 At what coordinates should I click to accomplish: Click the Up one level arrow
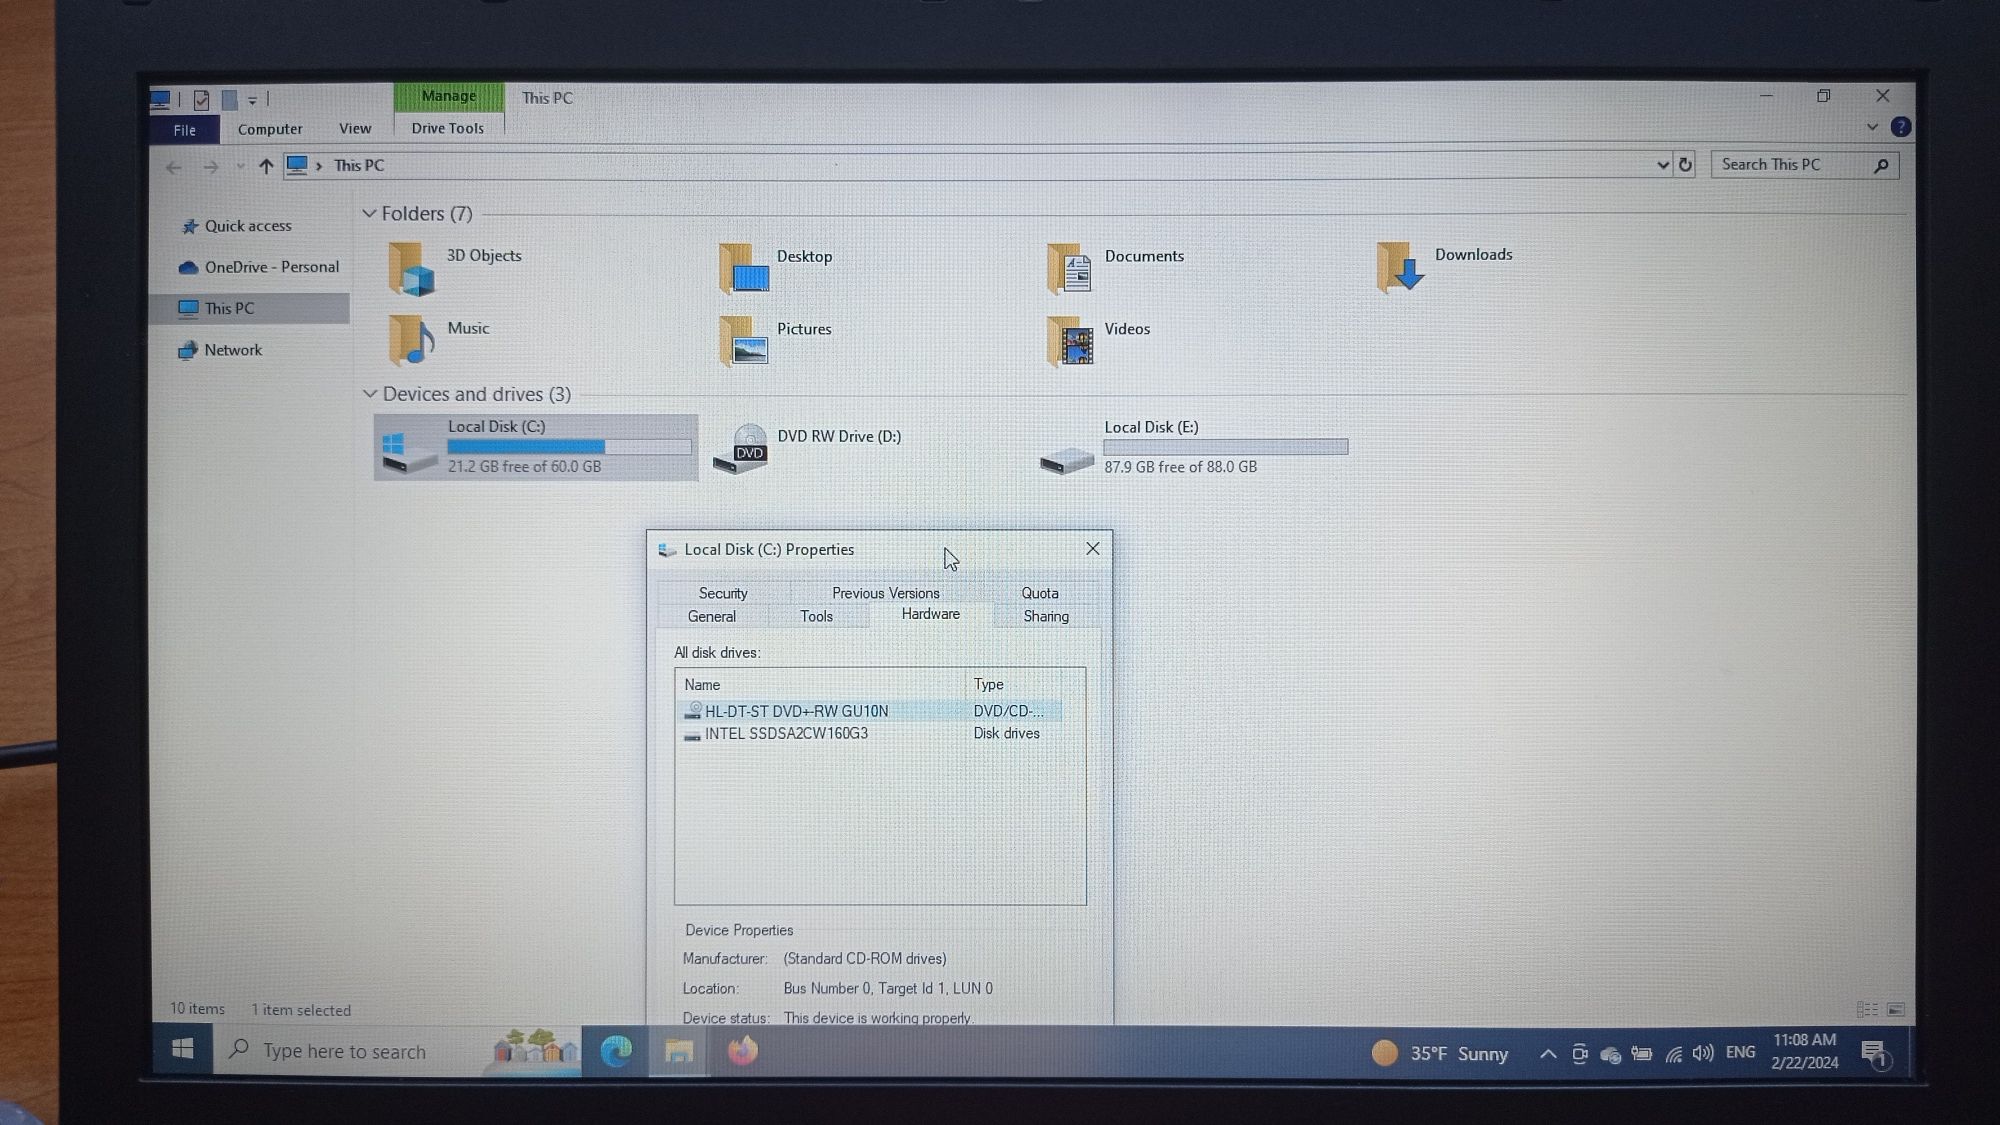[x=265, y=166]
